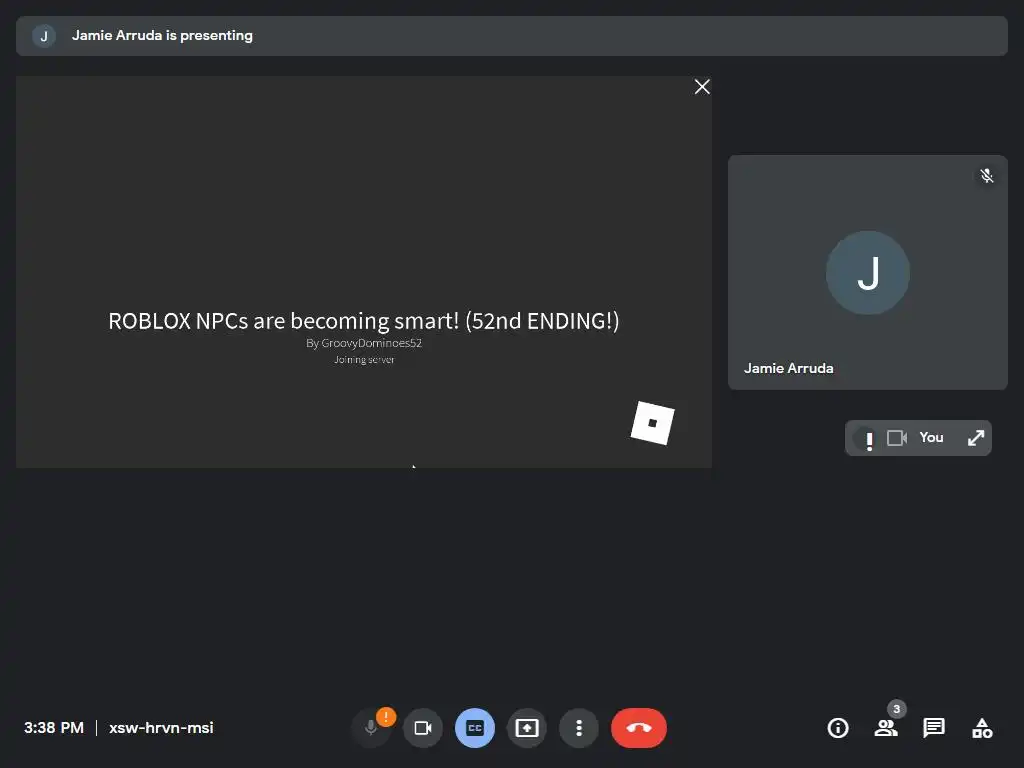1024x768 pixels.
Task: Click the 'By GroovyDominoes52' author text
Action: [x=364, y=343]
